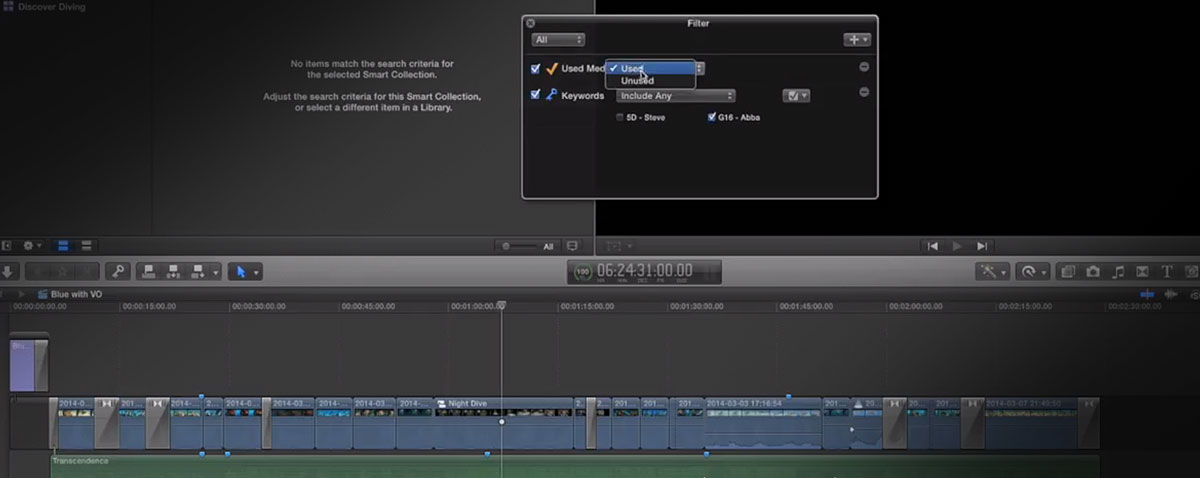Show or hide the Libraries list
Image resolution: width=1200 pixels, height=478 pixels.
[x=7, y=245]
